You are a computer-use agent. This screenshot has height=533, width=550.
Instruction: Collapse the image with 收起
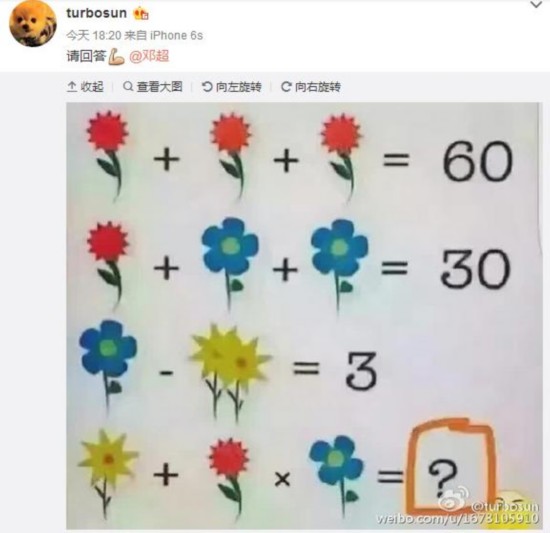pyautogui.click(x=85, y=86)
